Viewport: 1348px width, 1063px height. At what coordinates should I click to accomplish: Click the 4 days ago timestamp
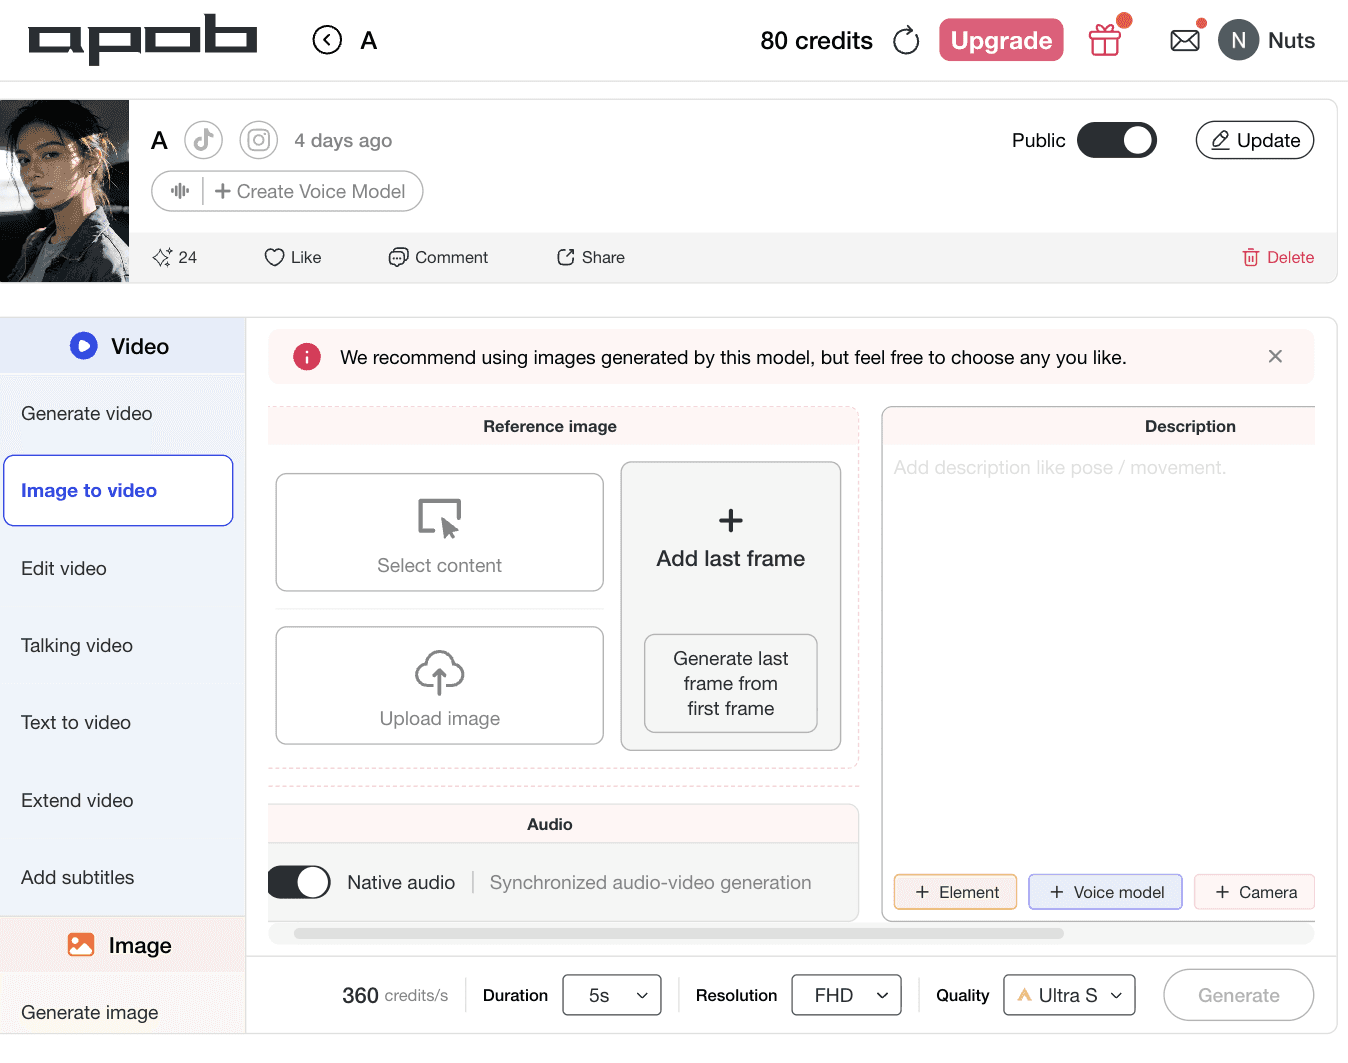pyautogui.click(x=343, y=141)
